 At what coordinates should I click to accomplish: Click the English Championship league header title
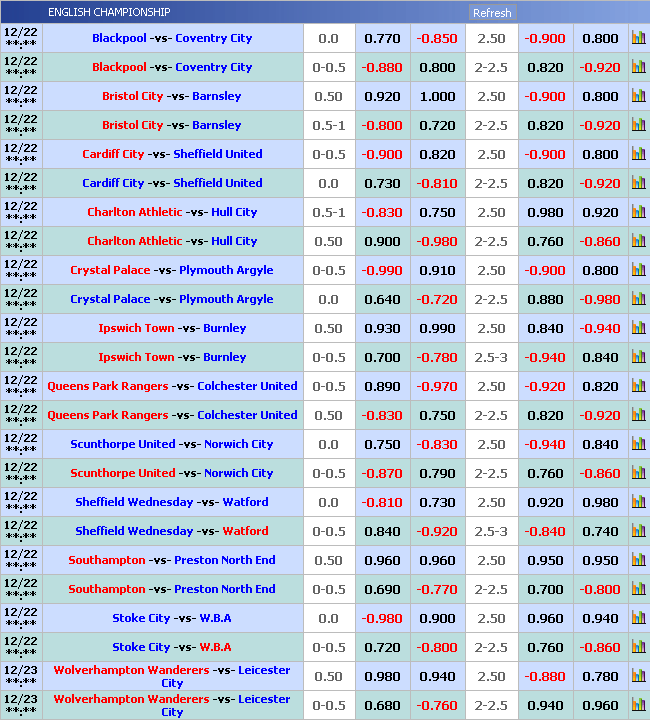[109, 13]
